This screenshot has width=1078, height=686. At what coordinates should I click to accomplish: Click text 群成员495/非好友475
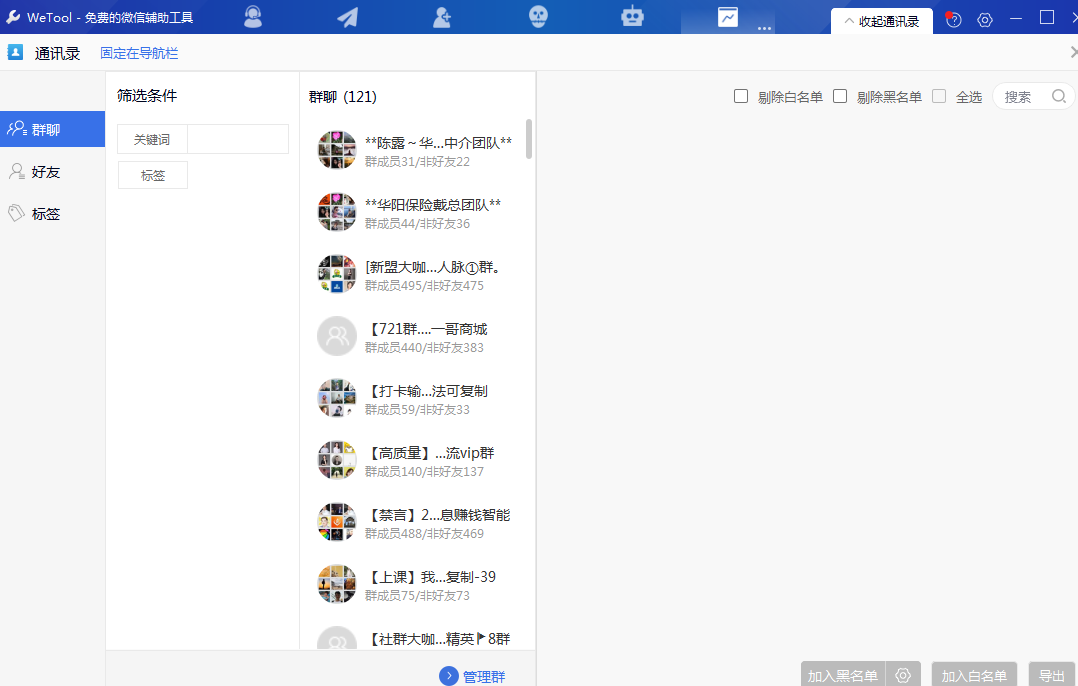(x=424, y=285)
